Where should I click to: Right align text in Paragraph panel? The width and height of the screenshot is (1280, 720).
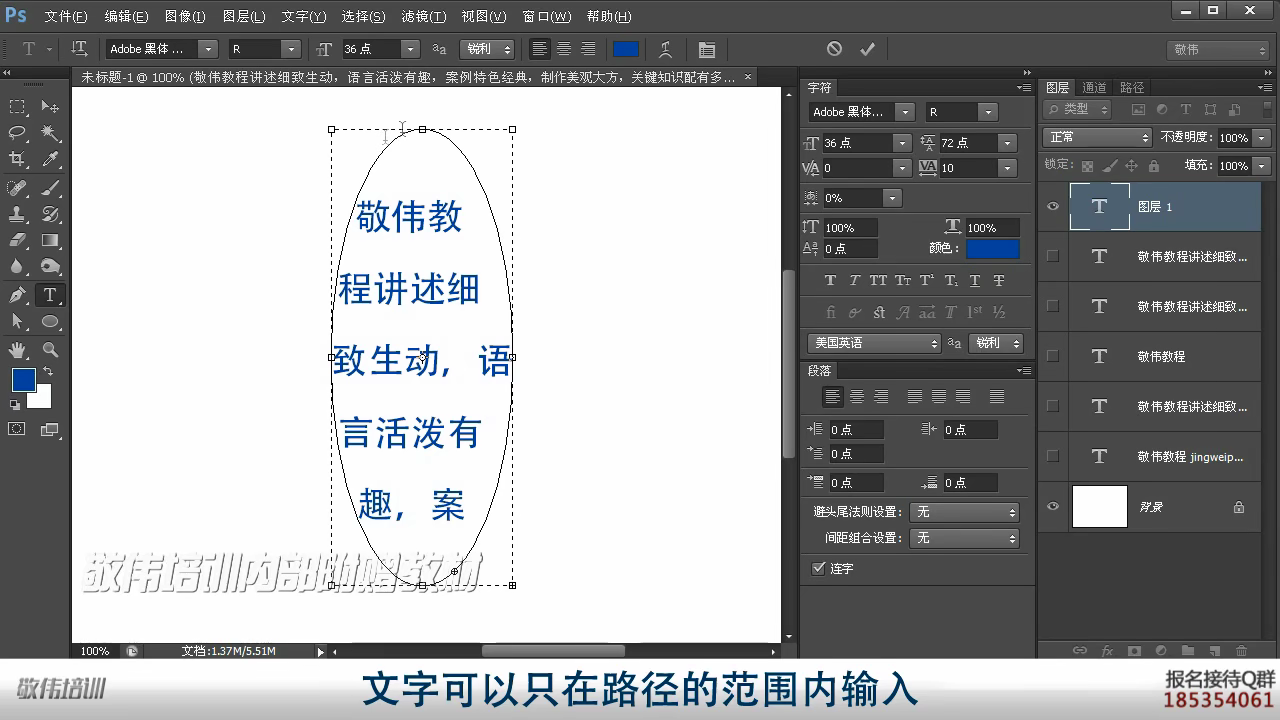click(881, 398)
